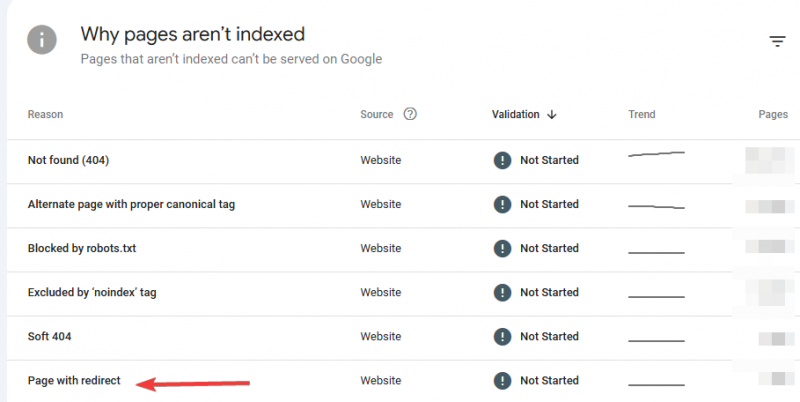Screen dimensions: 800x402
Task: Click the Alternate page trend sparkline
Action: 656,206
